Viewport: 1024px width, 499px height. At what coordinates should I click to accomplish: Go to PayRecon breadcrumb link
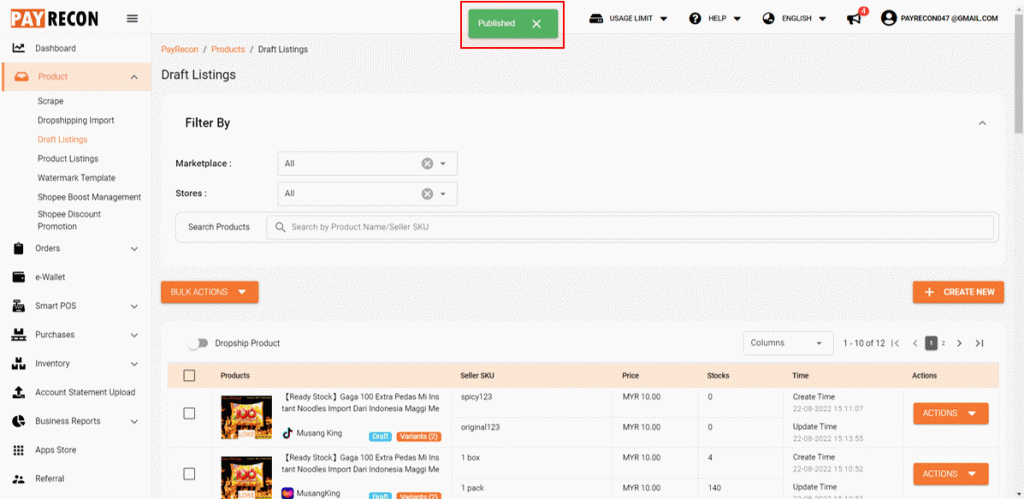pyautogui.click(x=180, y=49)
